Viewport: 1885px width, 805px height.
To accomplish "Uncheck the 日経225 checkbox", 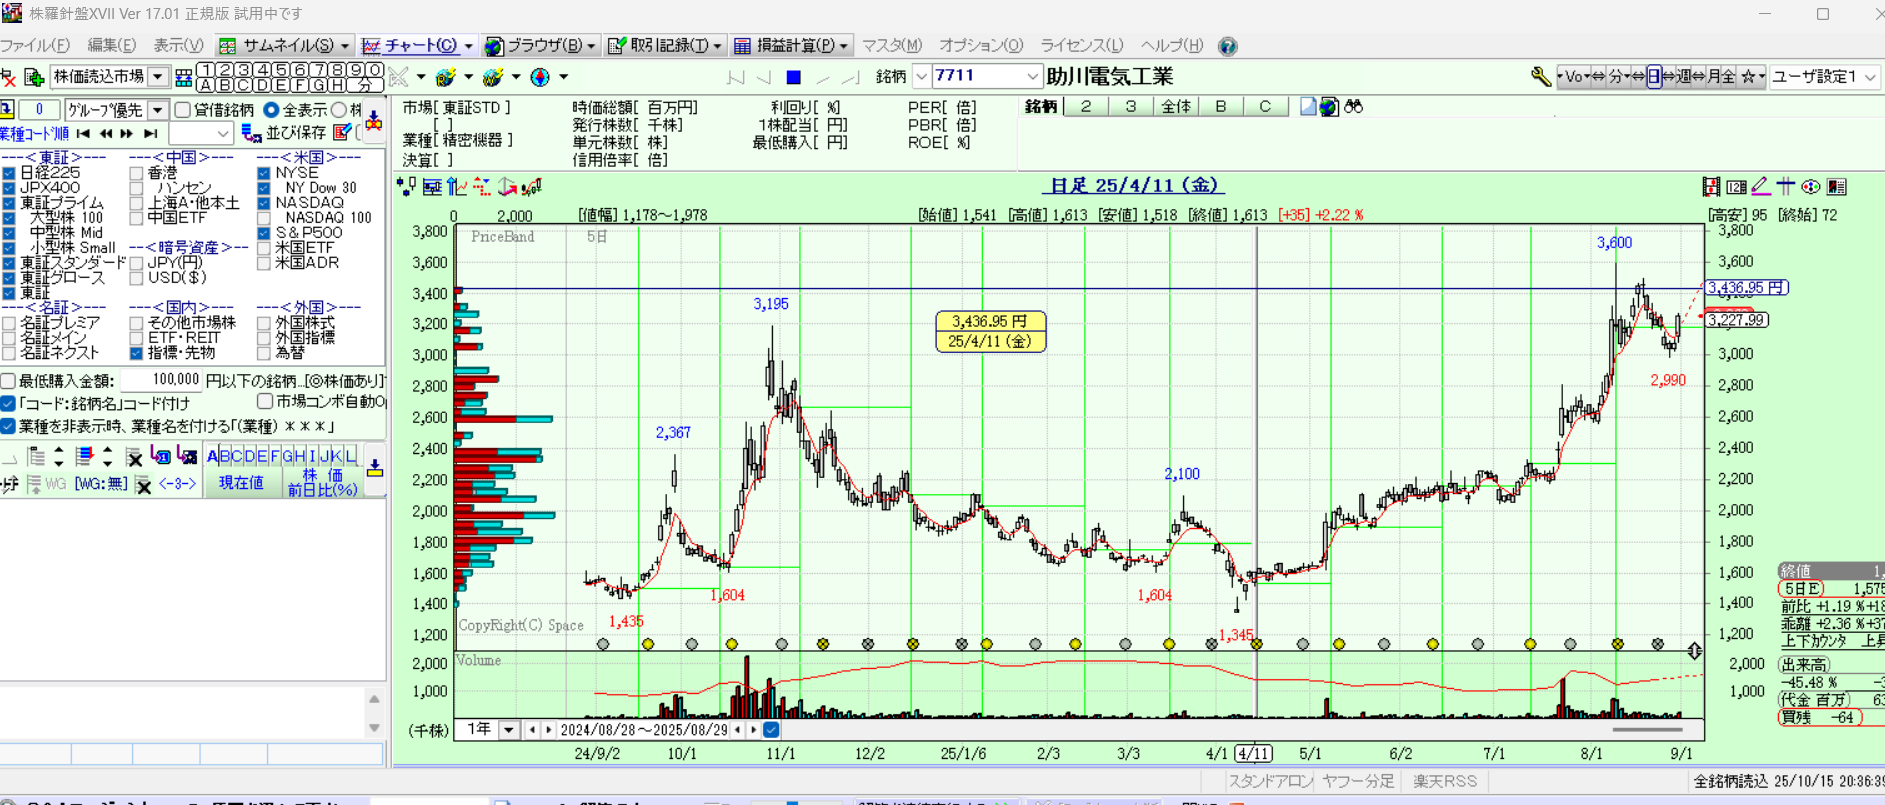I will click(9, 173).
